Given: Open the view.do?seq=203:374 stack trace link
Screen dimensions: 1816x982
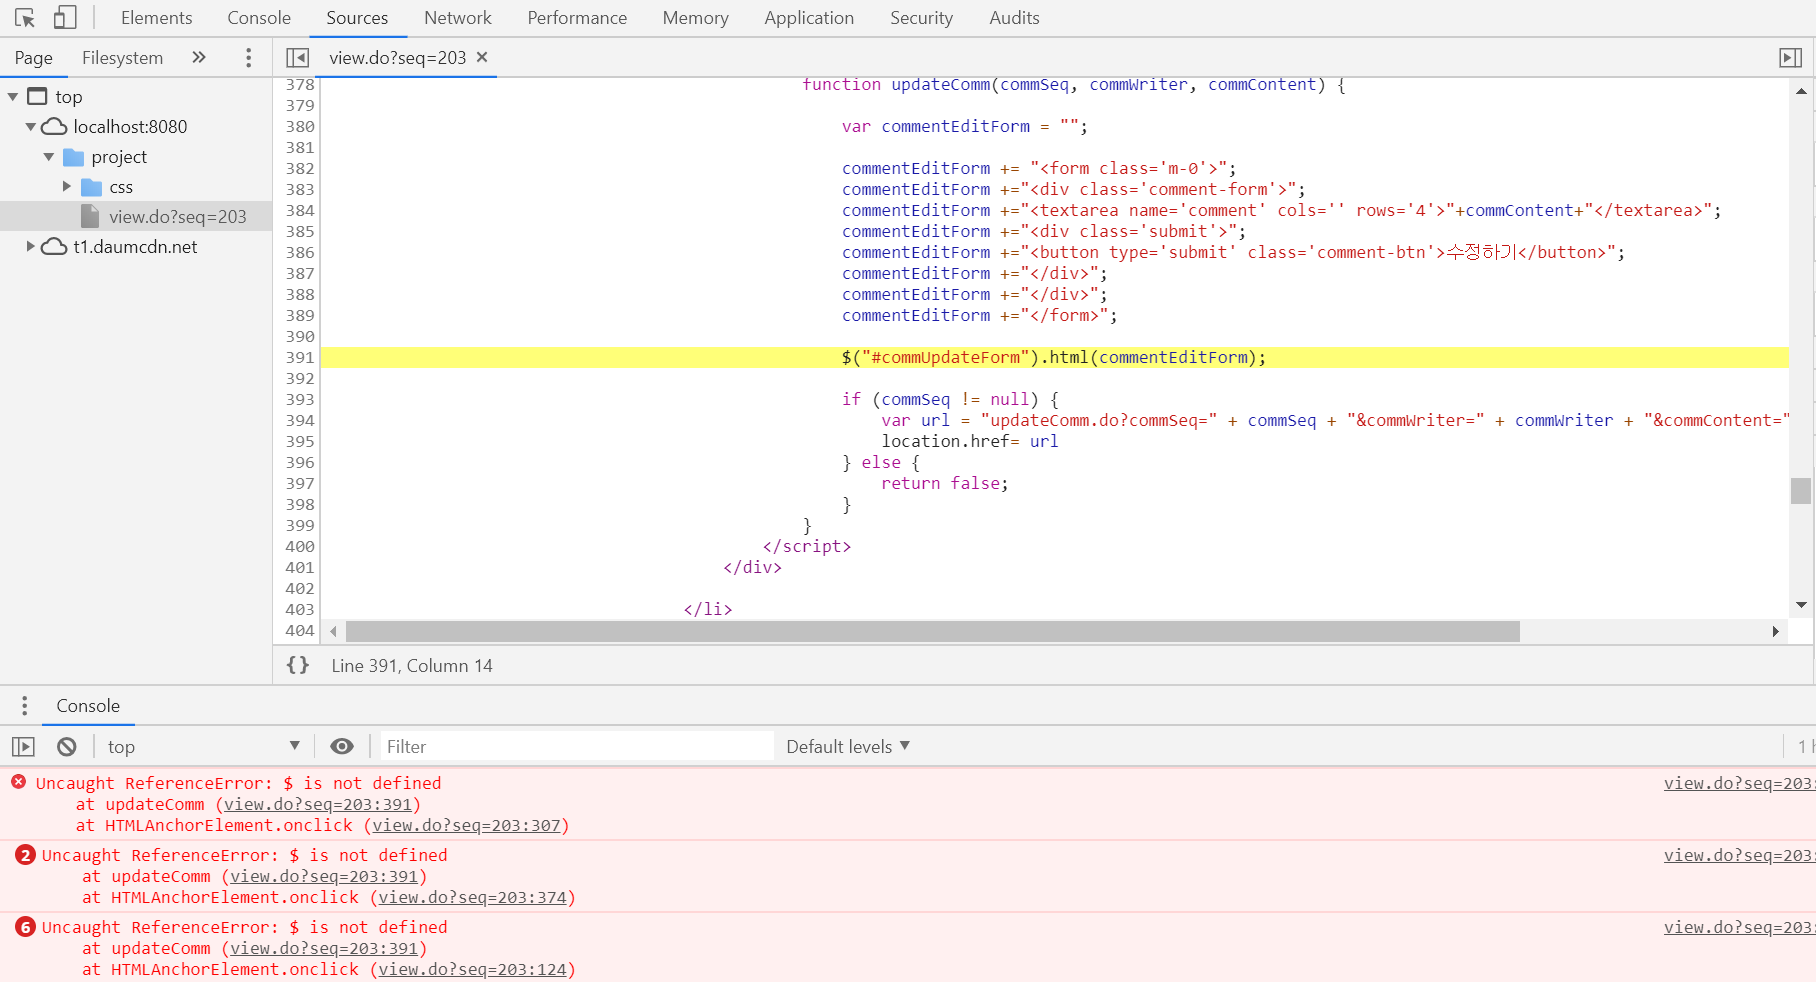Looking at the screenshot, I should [x=472, y=897].
